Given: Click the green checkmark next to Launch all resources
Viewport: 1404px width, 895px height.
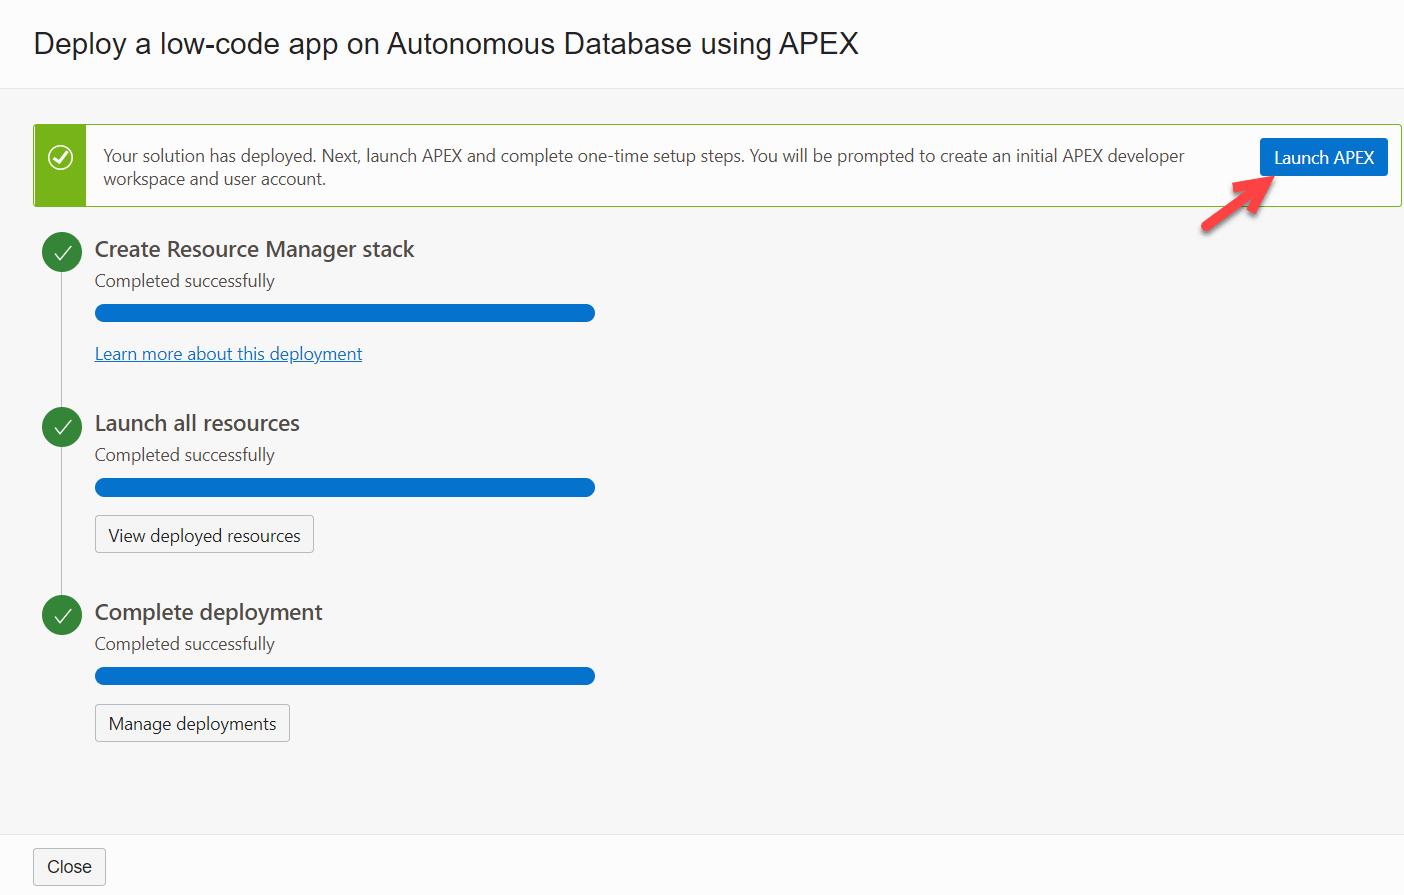Looking at the screenshot, I should click(62, 427).
